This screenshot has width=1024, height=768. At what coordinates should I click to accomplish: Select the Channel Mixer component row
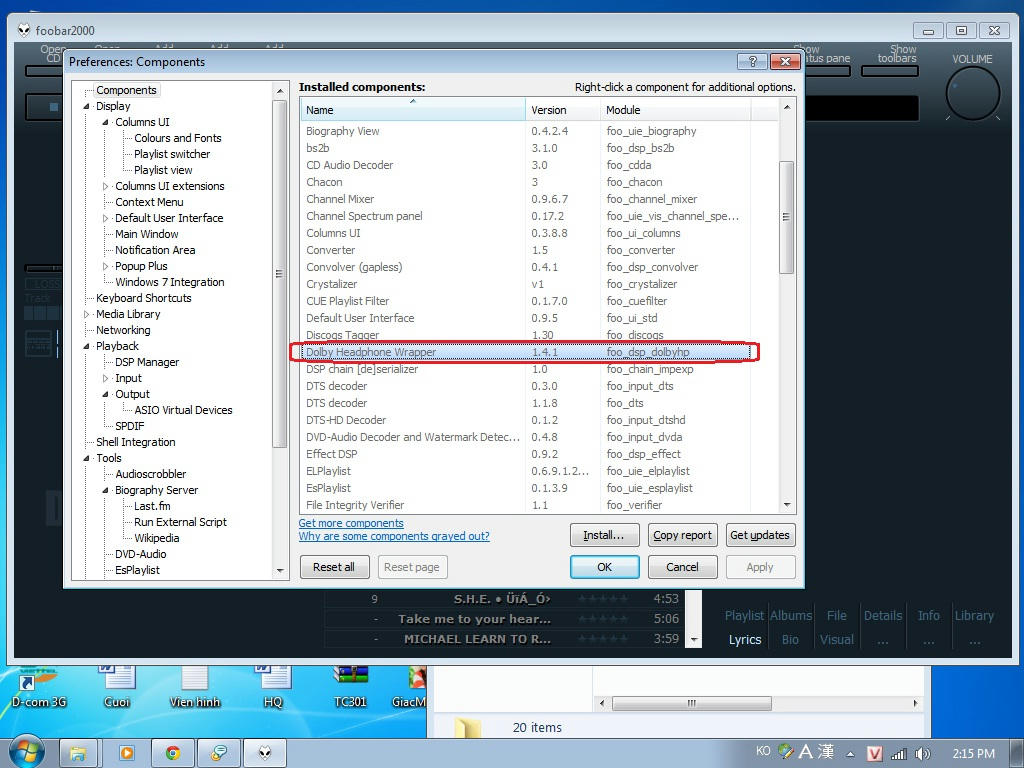(x=526, y=199)
